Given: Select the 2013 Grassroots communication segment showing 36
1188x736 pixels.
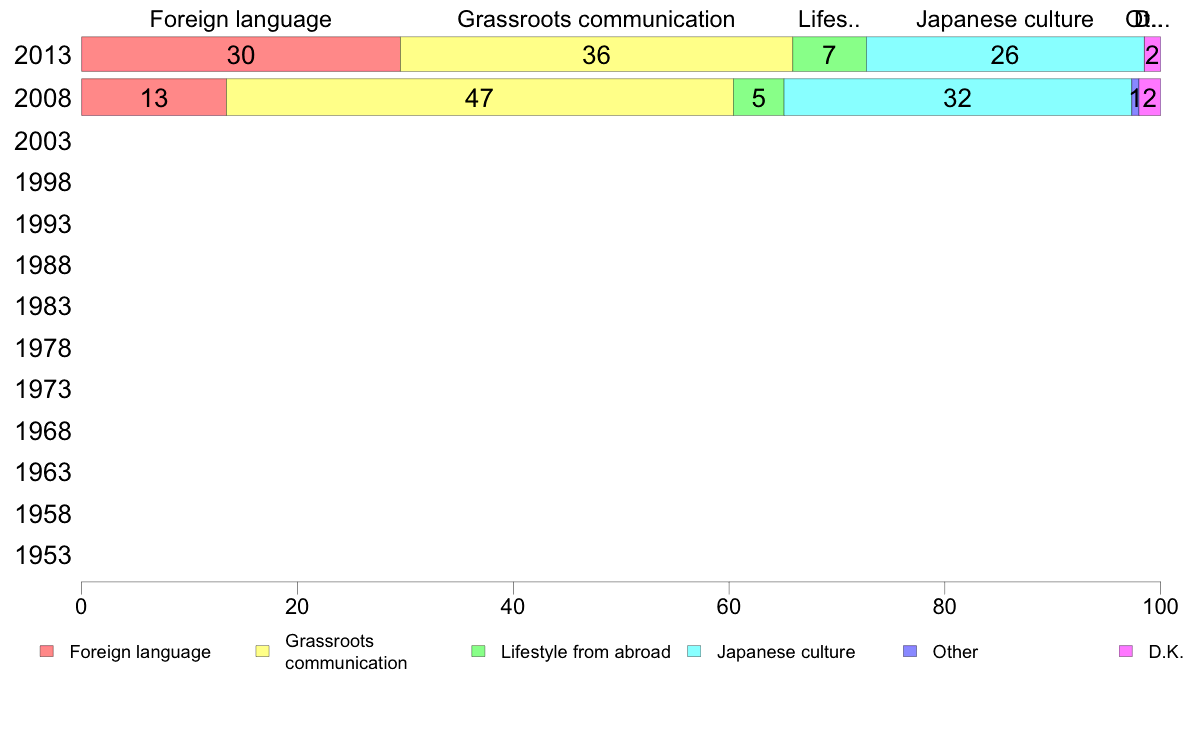Looking at the screenshot, I should (x=596, y=55).
